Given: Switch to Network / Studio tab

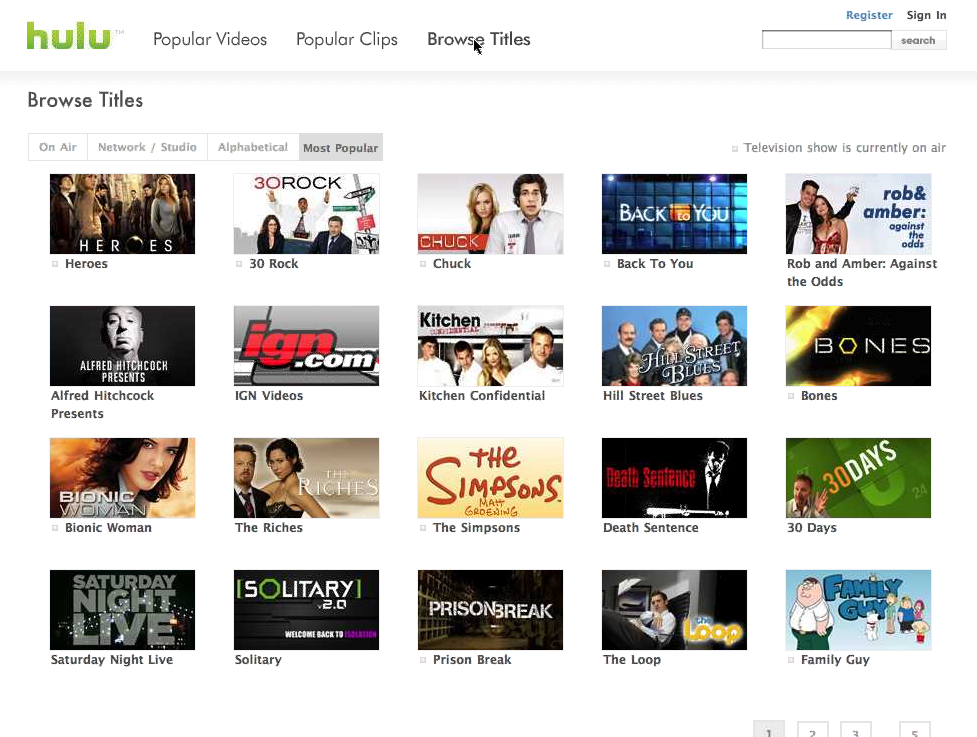Looking at the screenshot, I should pos(147,147).
